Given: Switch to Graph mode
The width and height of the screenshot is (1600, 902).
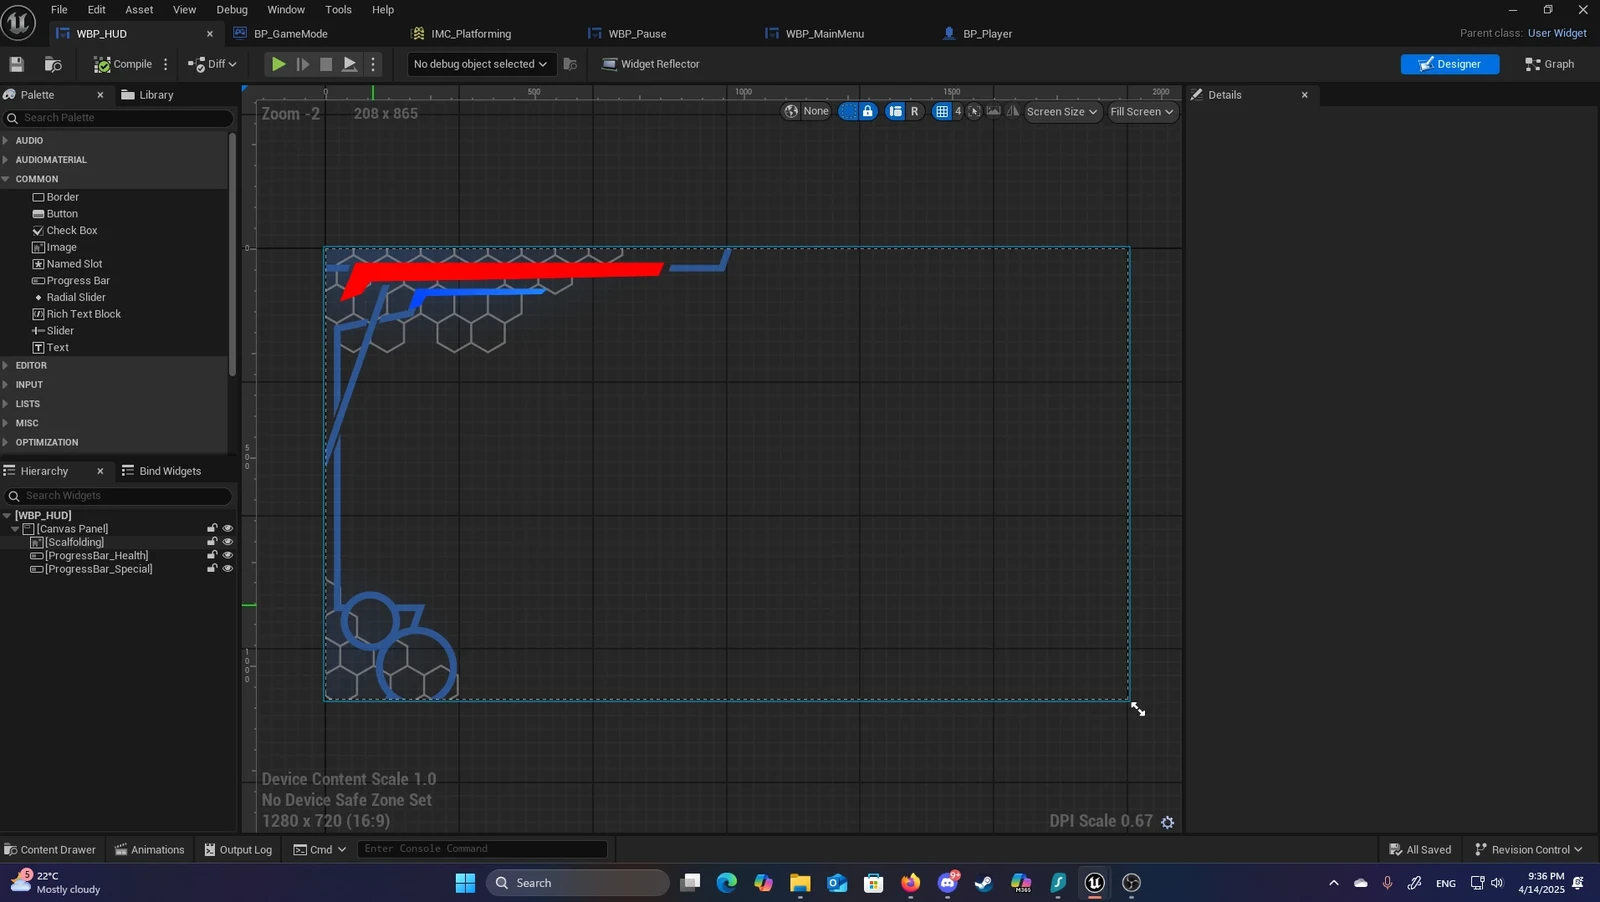Looking at the screenshot, I should tap(1550, 64).
